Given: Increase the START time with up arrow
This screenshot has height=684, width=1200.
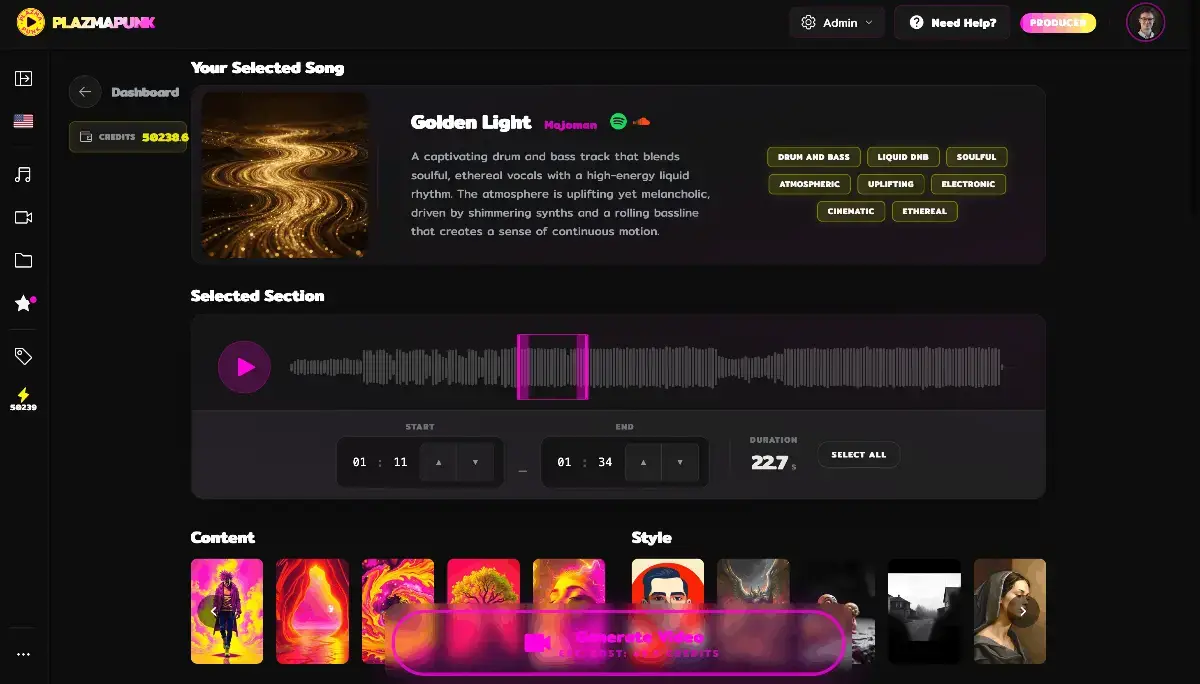Looking at the screenshot, I should pyautogui.click(x=438, y=462).
